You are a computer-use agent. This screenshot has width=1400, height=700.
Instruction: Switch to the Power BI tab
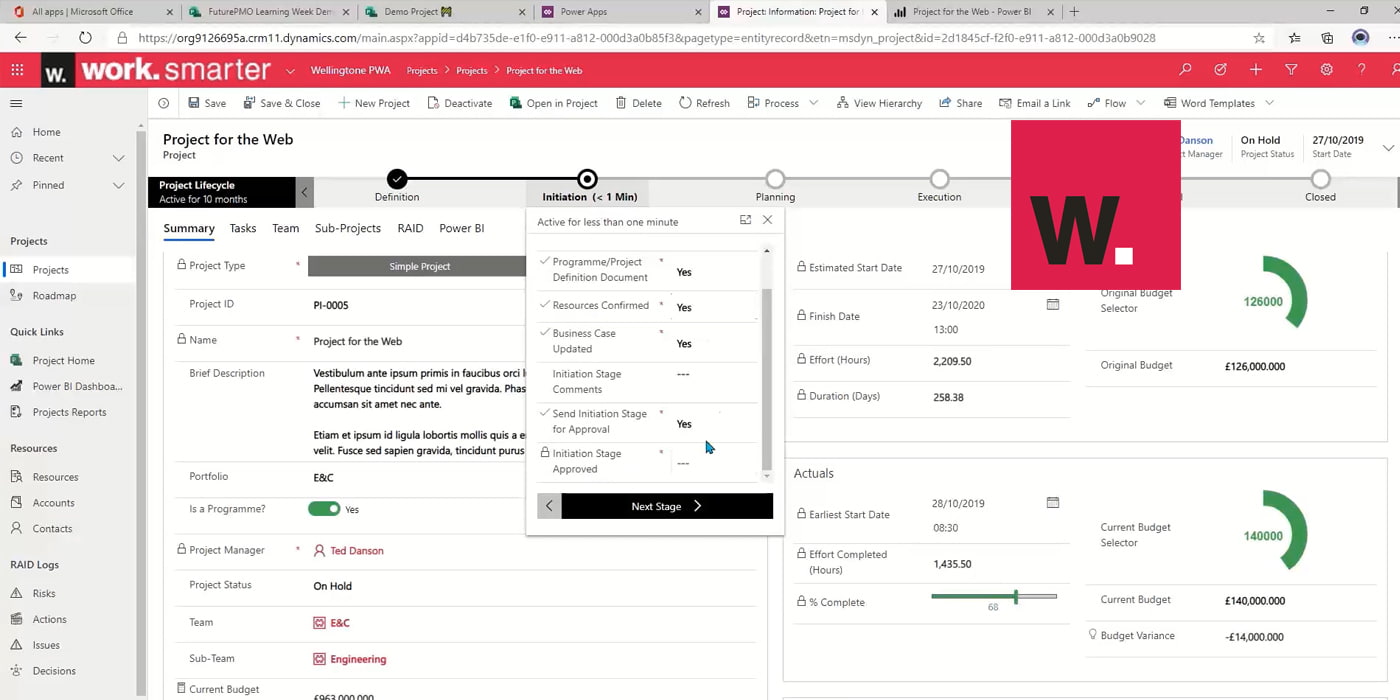(462, 228)
